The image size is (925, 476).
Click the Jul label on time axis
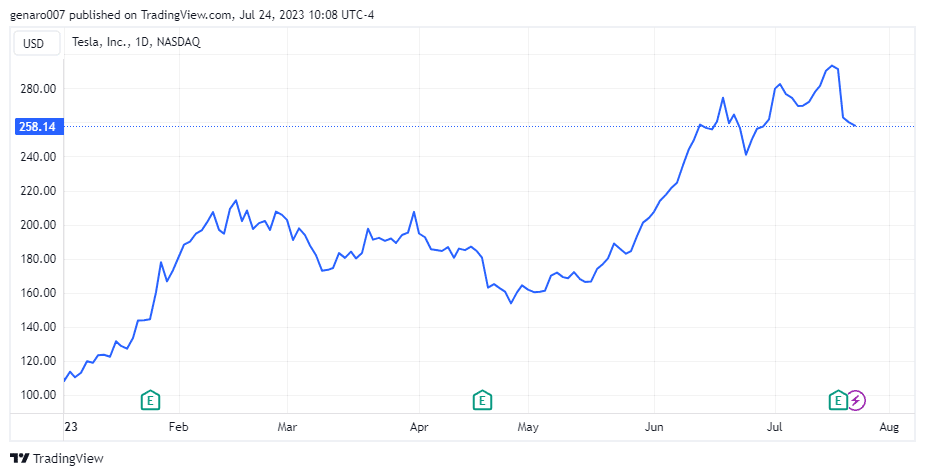[x=775, y=426]
